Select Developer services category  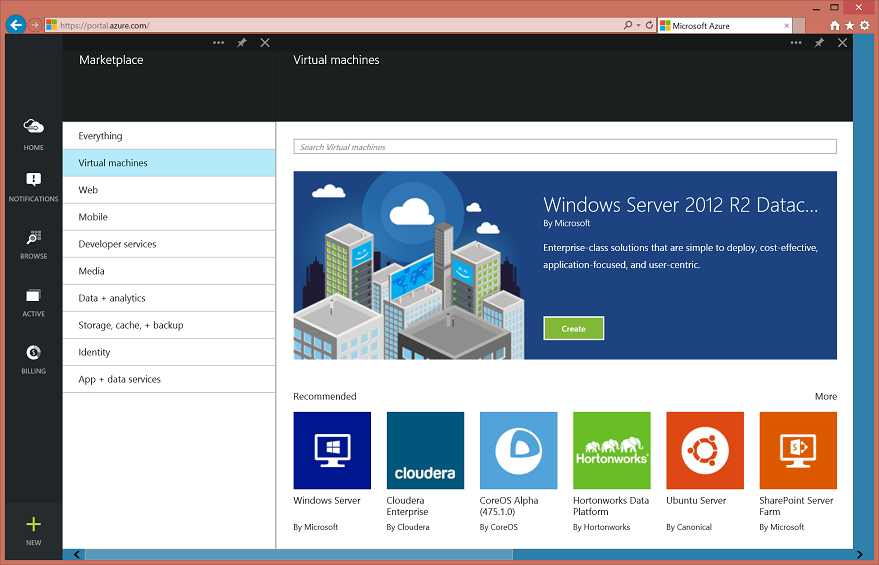(x=169, y=244)
